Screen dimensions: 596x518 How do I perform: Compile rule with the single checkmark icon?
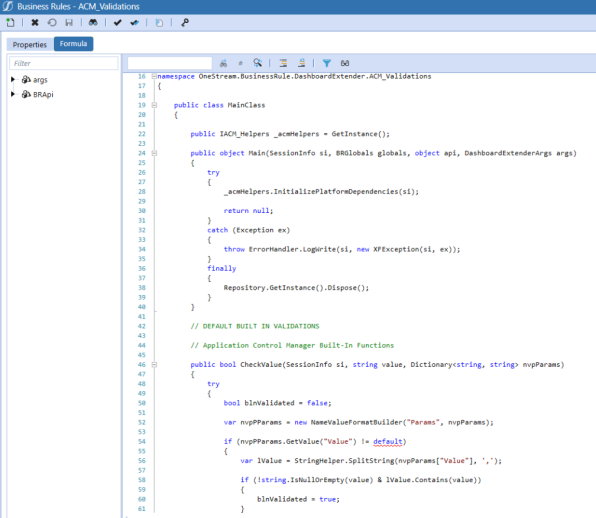pos(117,23)
